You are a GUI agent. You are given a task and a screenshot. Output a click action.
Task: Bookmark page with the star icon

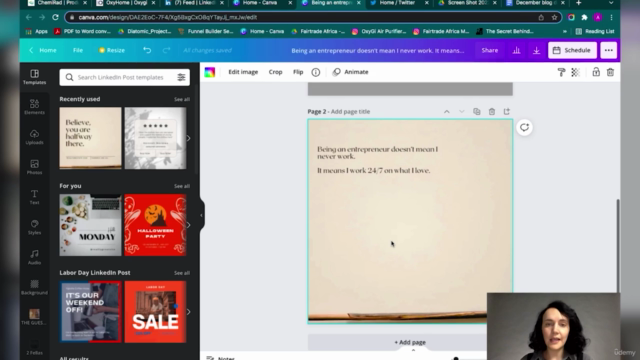(554, 17)
